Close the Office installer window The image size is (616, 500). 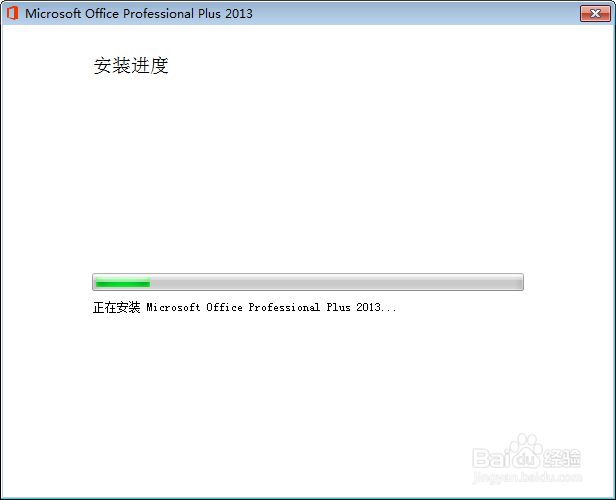(x=595, y=13)
